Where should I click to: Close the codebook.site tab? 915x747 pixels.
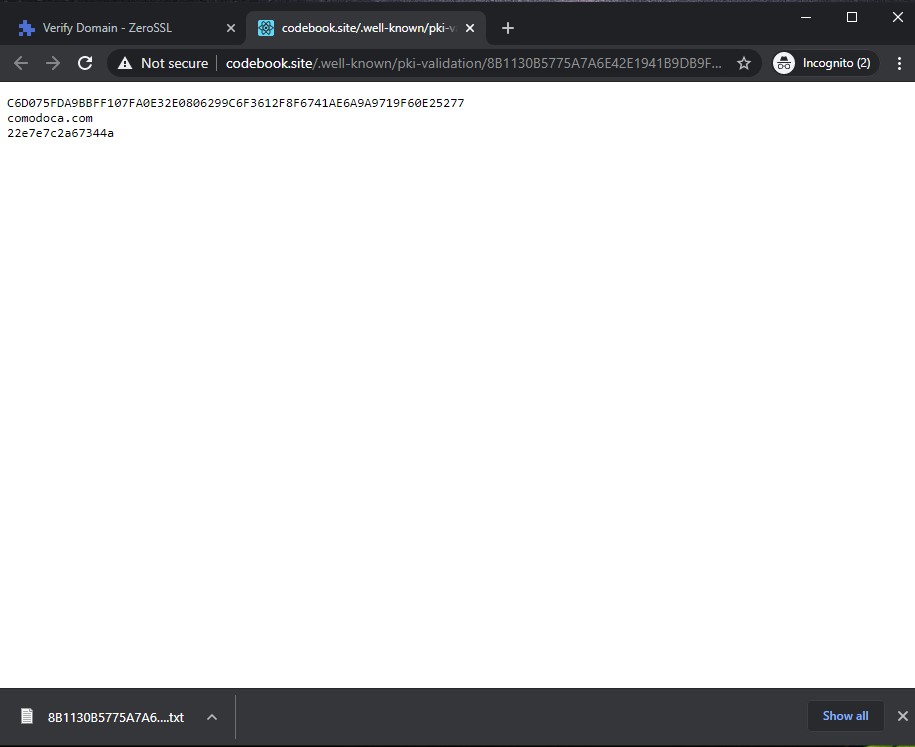coord(470,28)
